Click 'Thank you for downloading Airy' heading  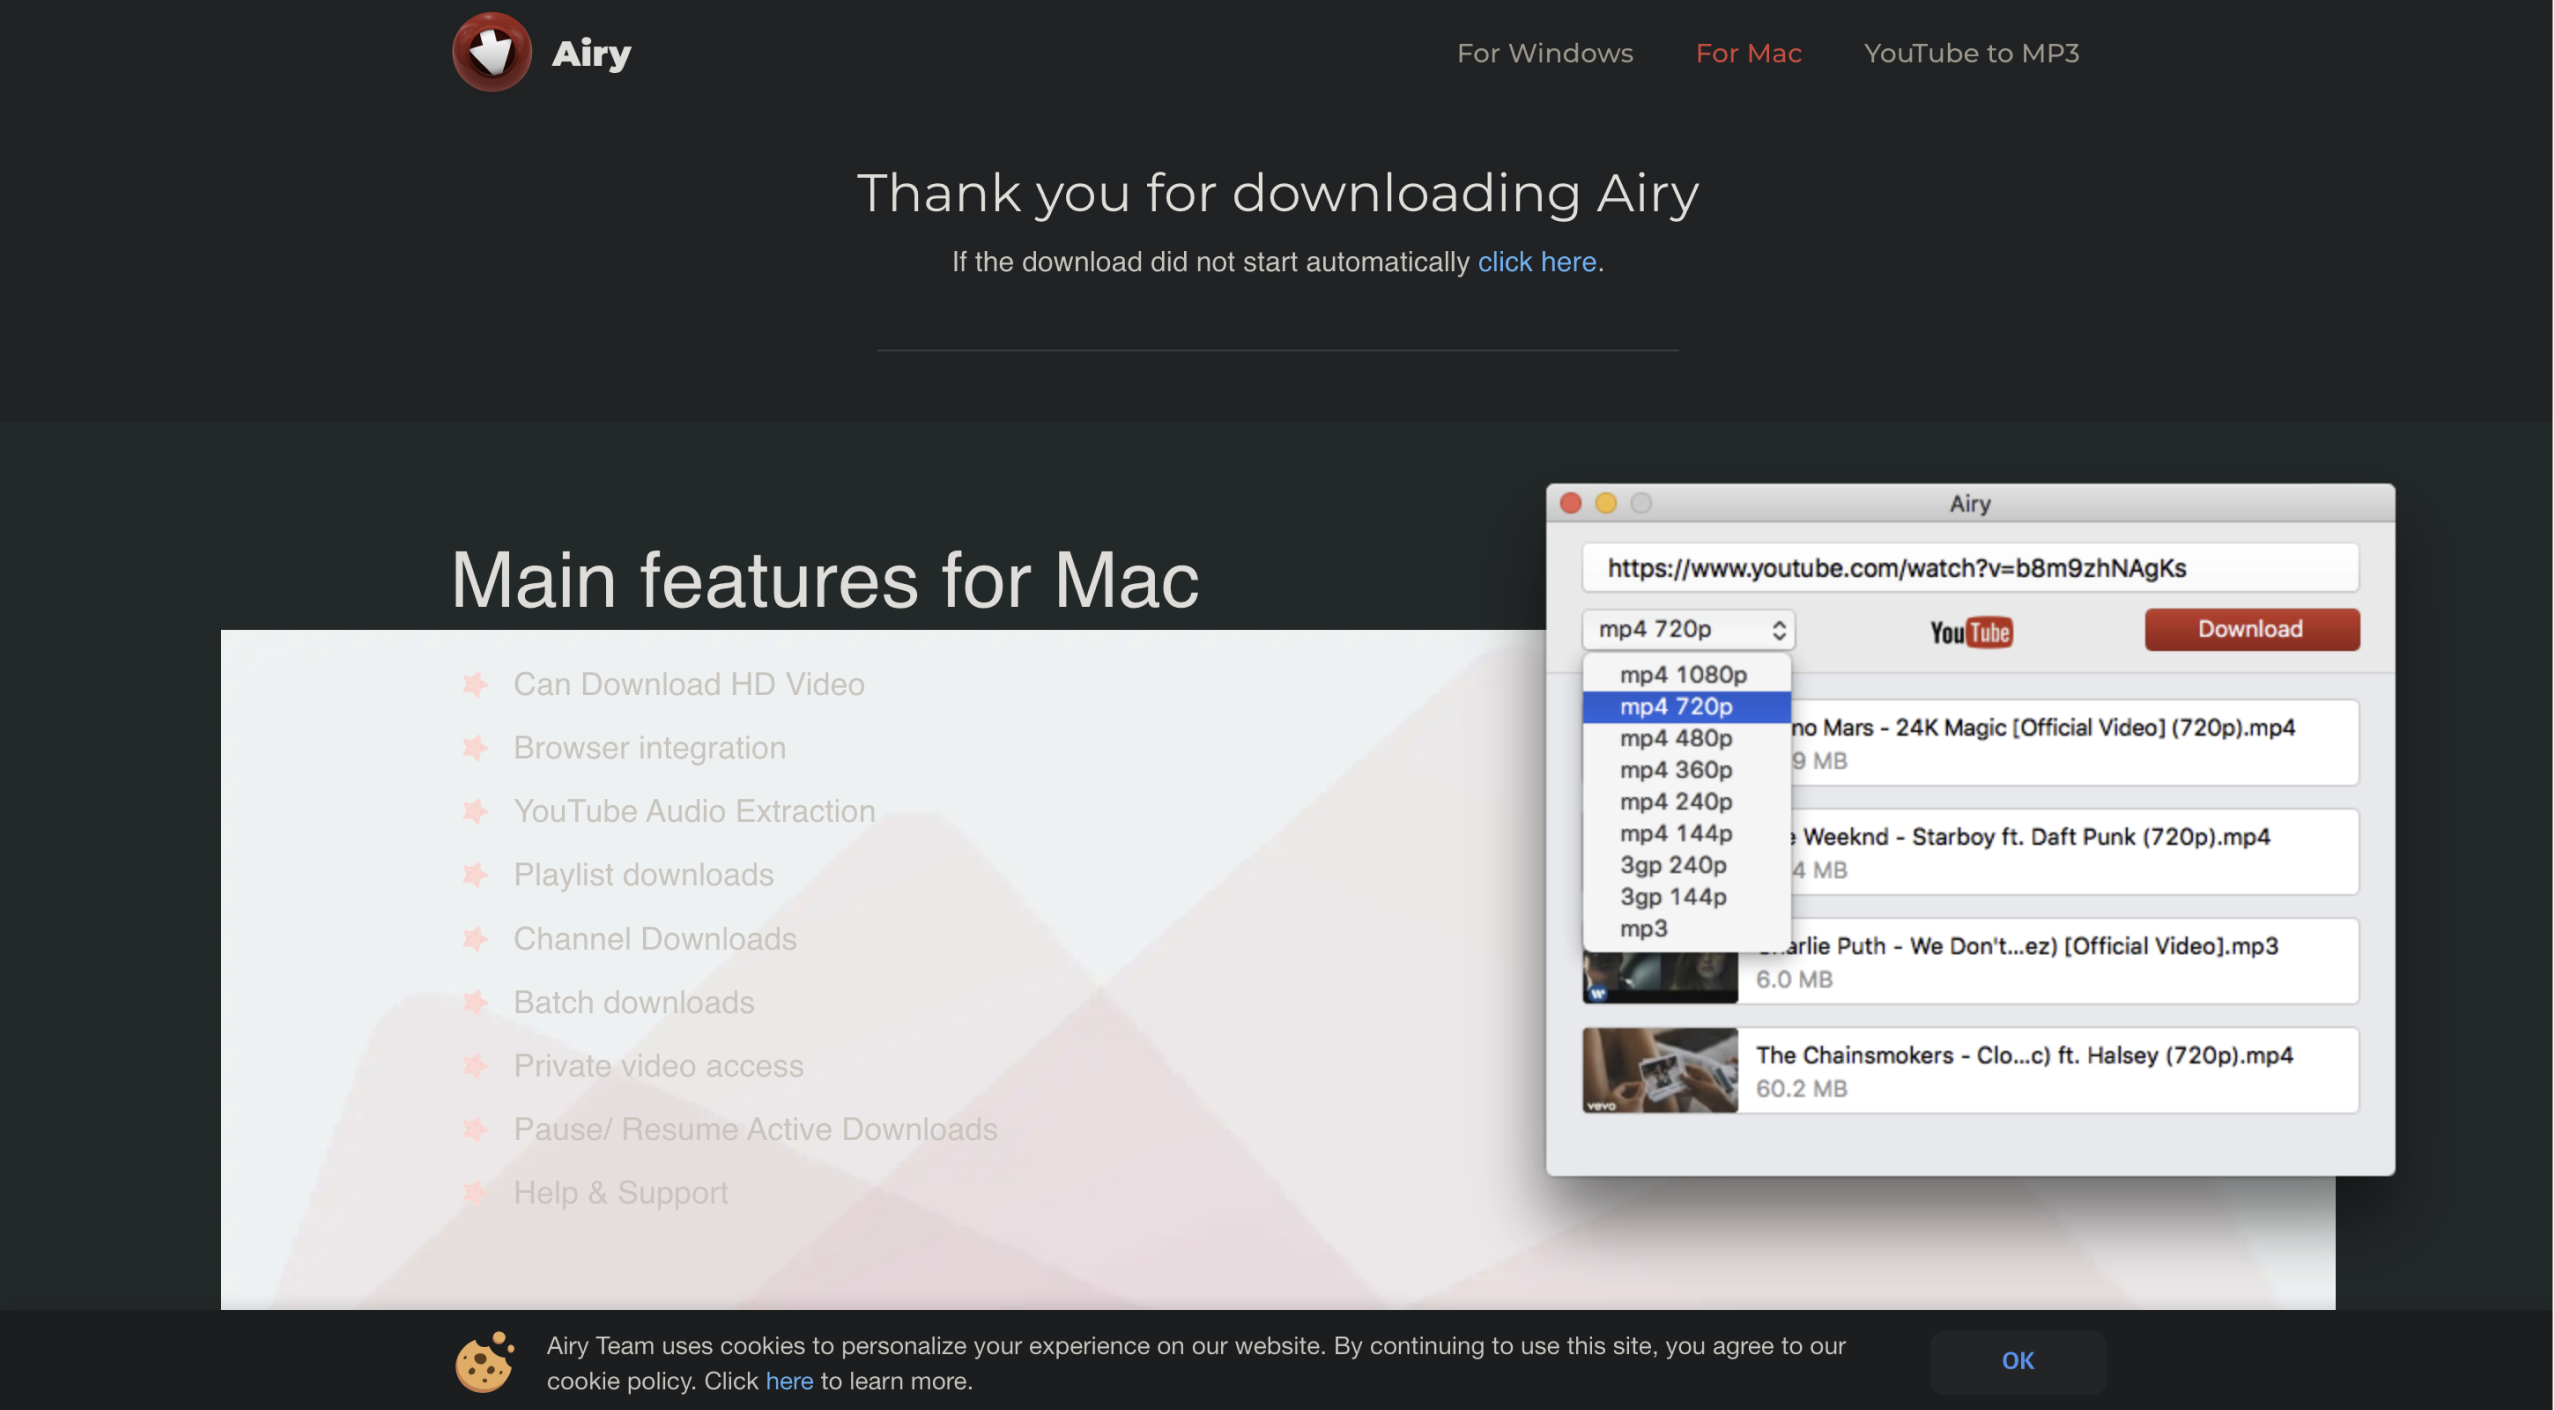[x=1277, y=193]
